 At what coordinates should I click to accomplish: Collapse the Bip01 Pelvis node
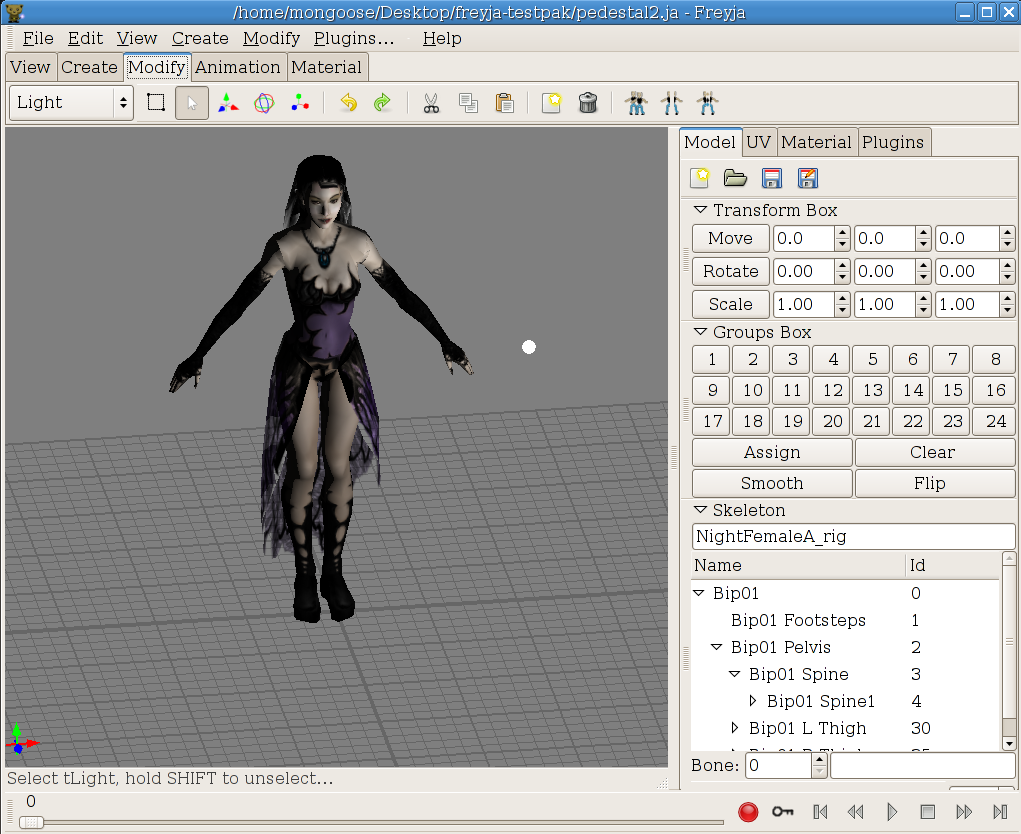(716, 646)
